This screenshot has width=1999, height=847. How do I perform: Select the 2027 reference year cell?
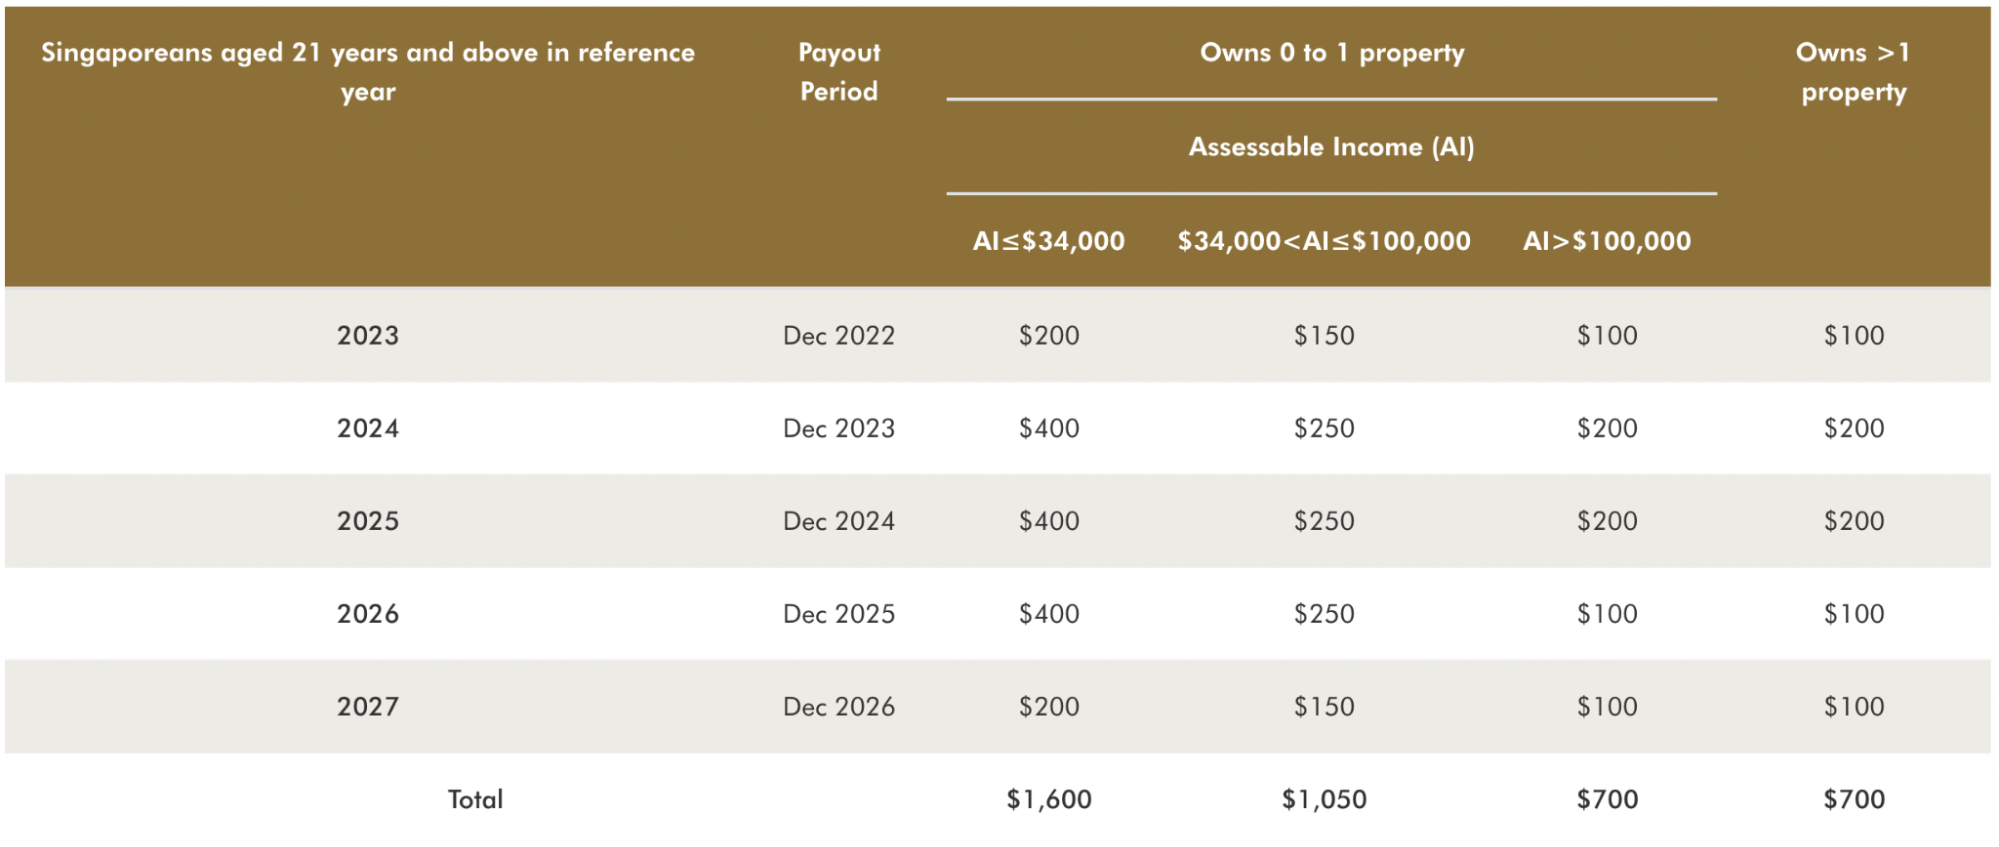[x=368, y=707]
